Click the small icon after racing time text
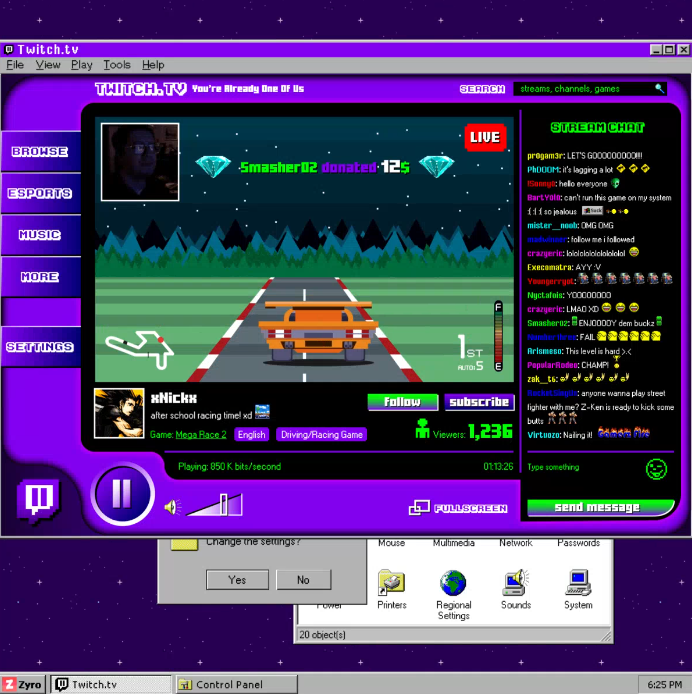This screenshot has height=694, width=692. click(262, 412)
